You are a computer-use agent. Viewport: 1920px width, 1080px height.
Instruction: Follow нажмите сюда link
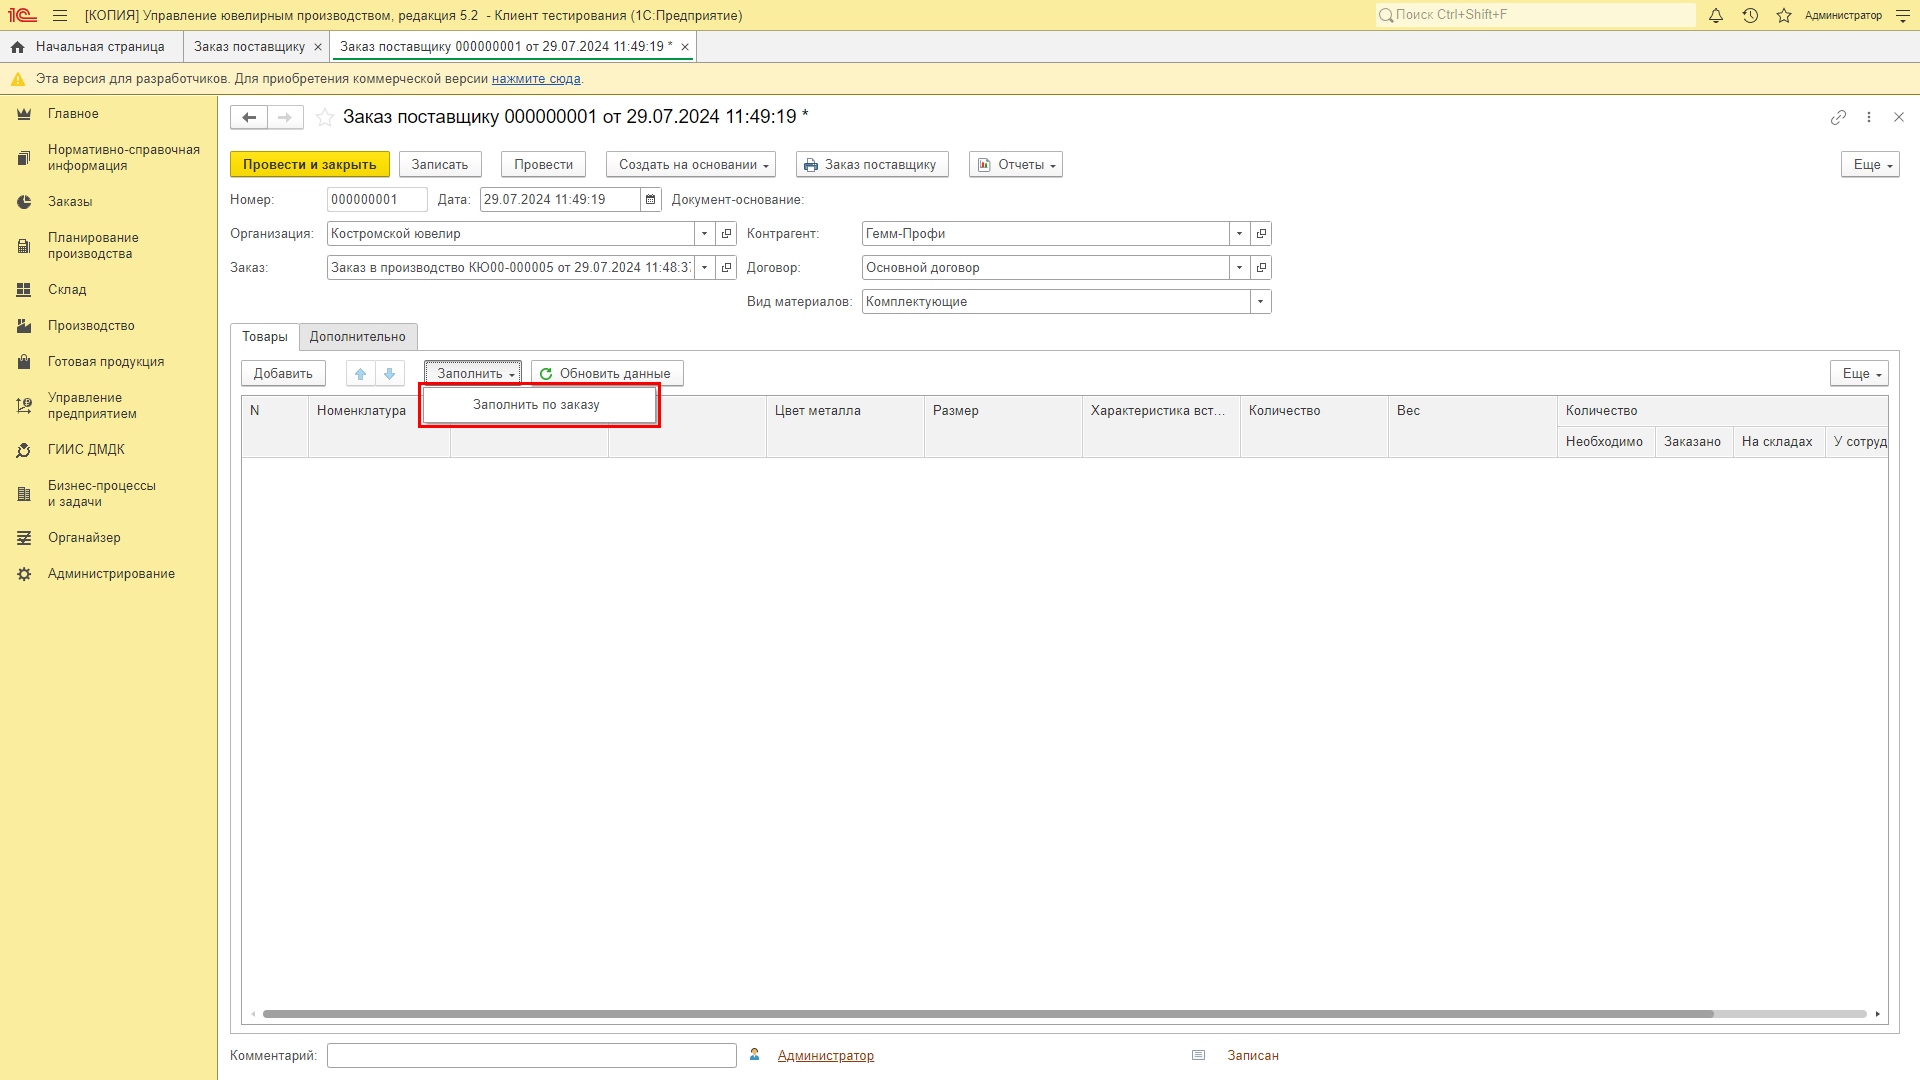click(536, 79)
